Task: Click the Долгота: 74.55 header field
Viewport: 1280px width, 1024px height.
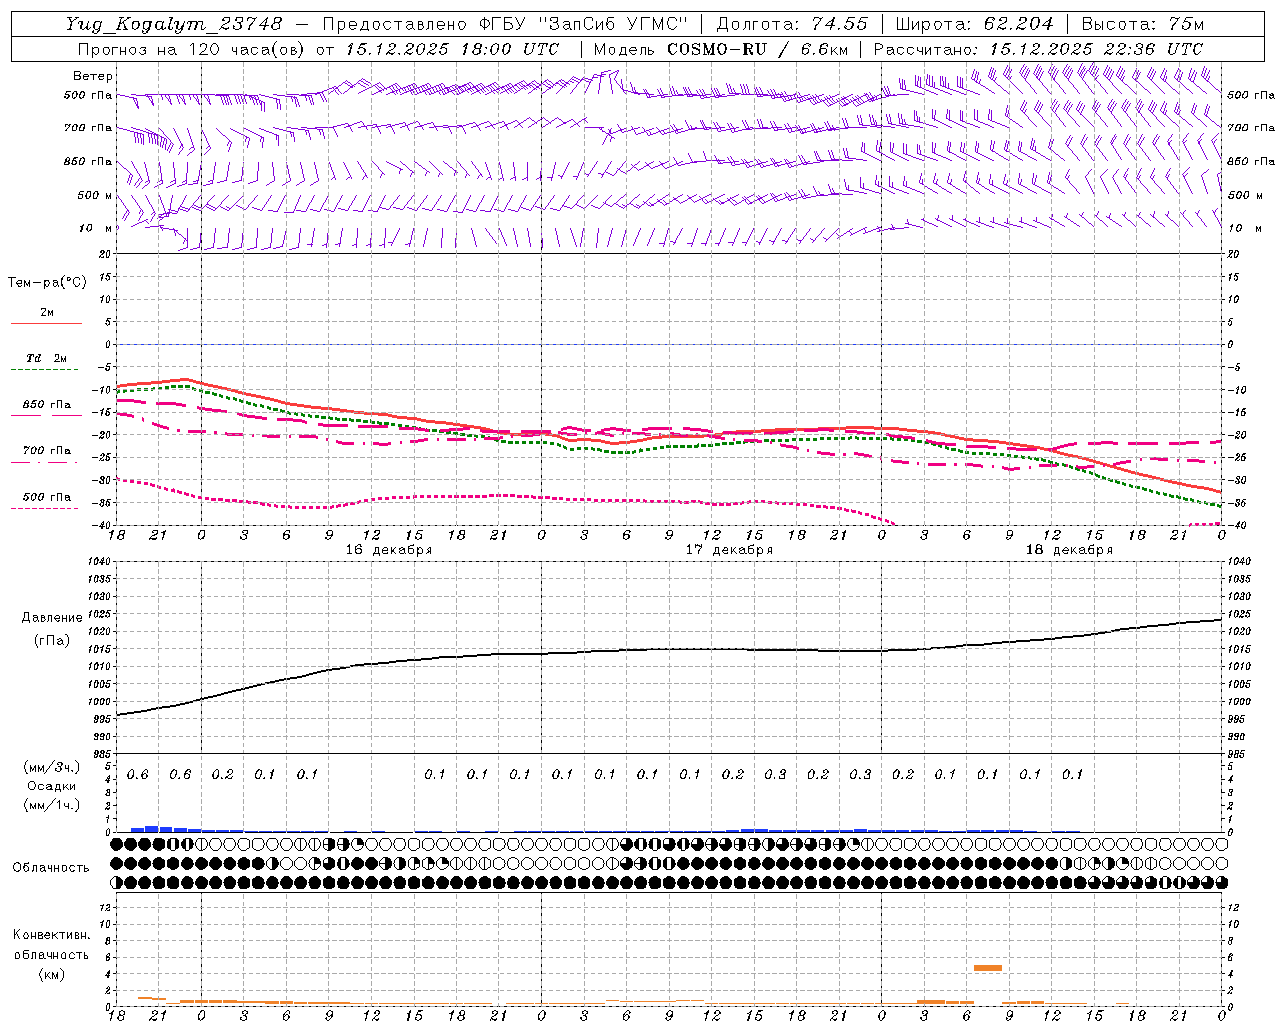Action: coord(792,24)
